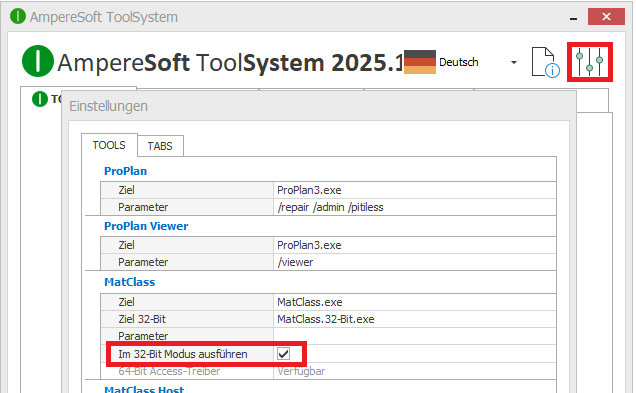The width and height of the screenshot is (636, 393).
Task: Click the Verfügbar status value
Action: (301, 371)
